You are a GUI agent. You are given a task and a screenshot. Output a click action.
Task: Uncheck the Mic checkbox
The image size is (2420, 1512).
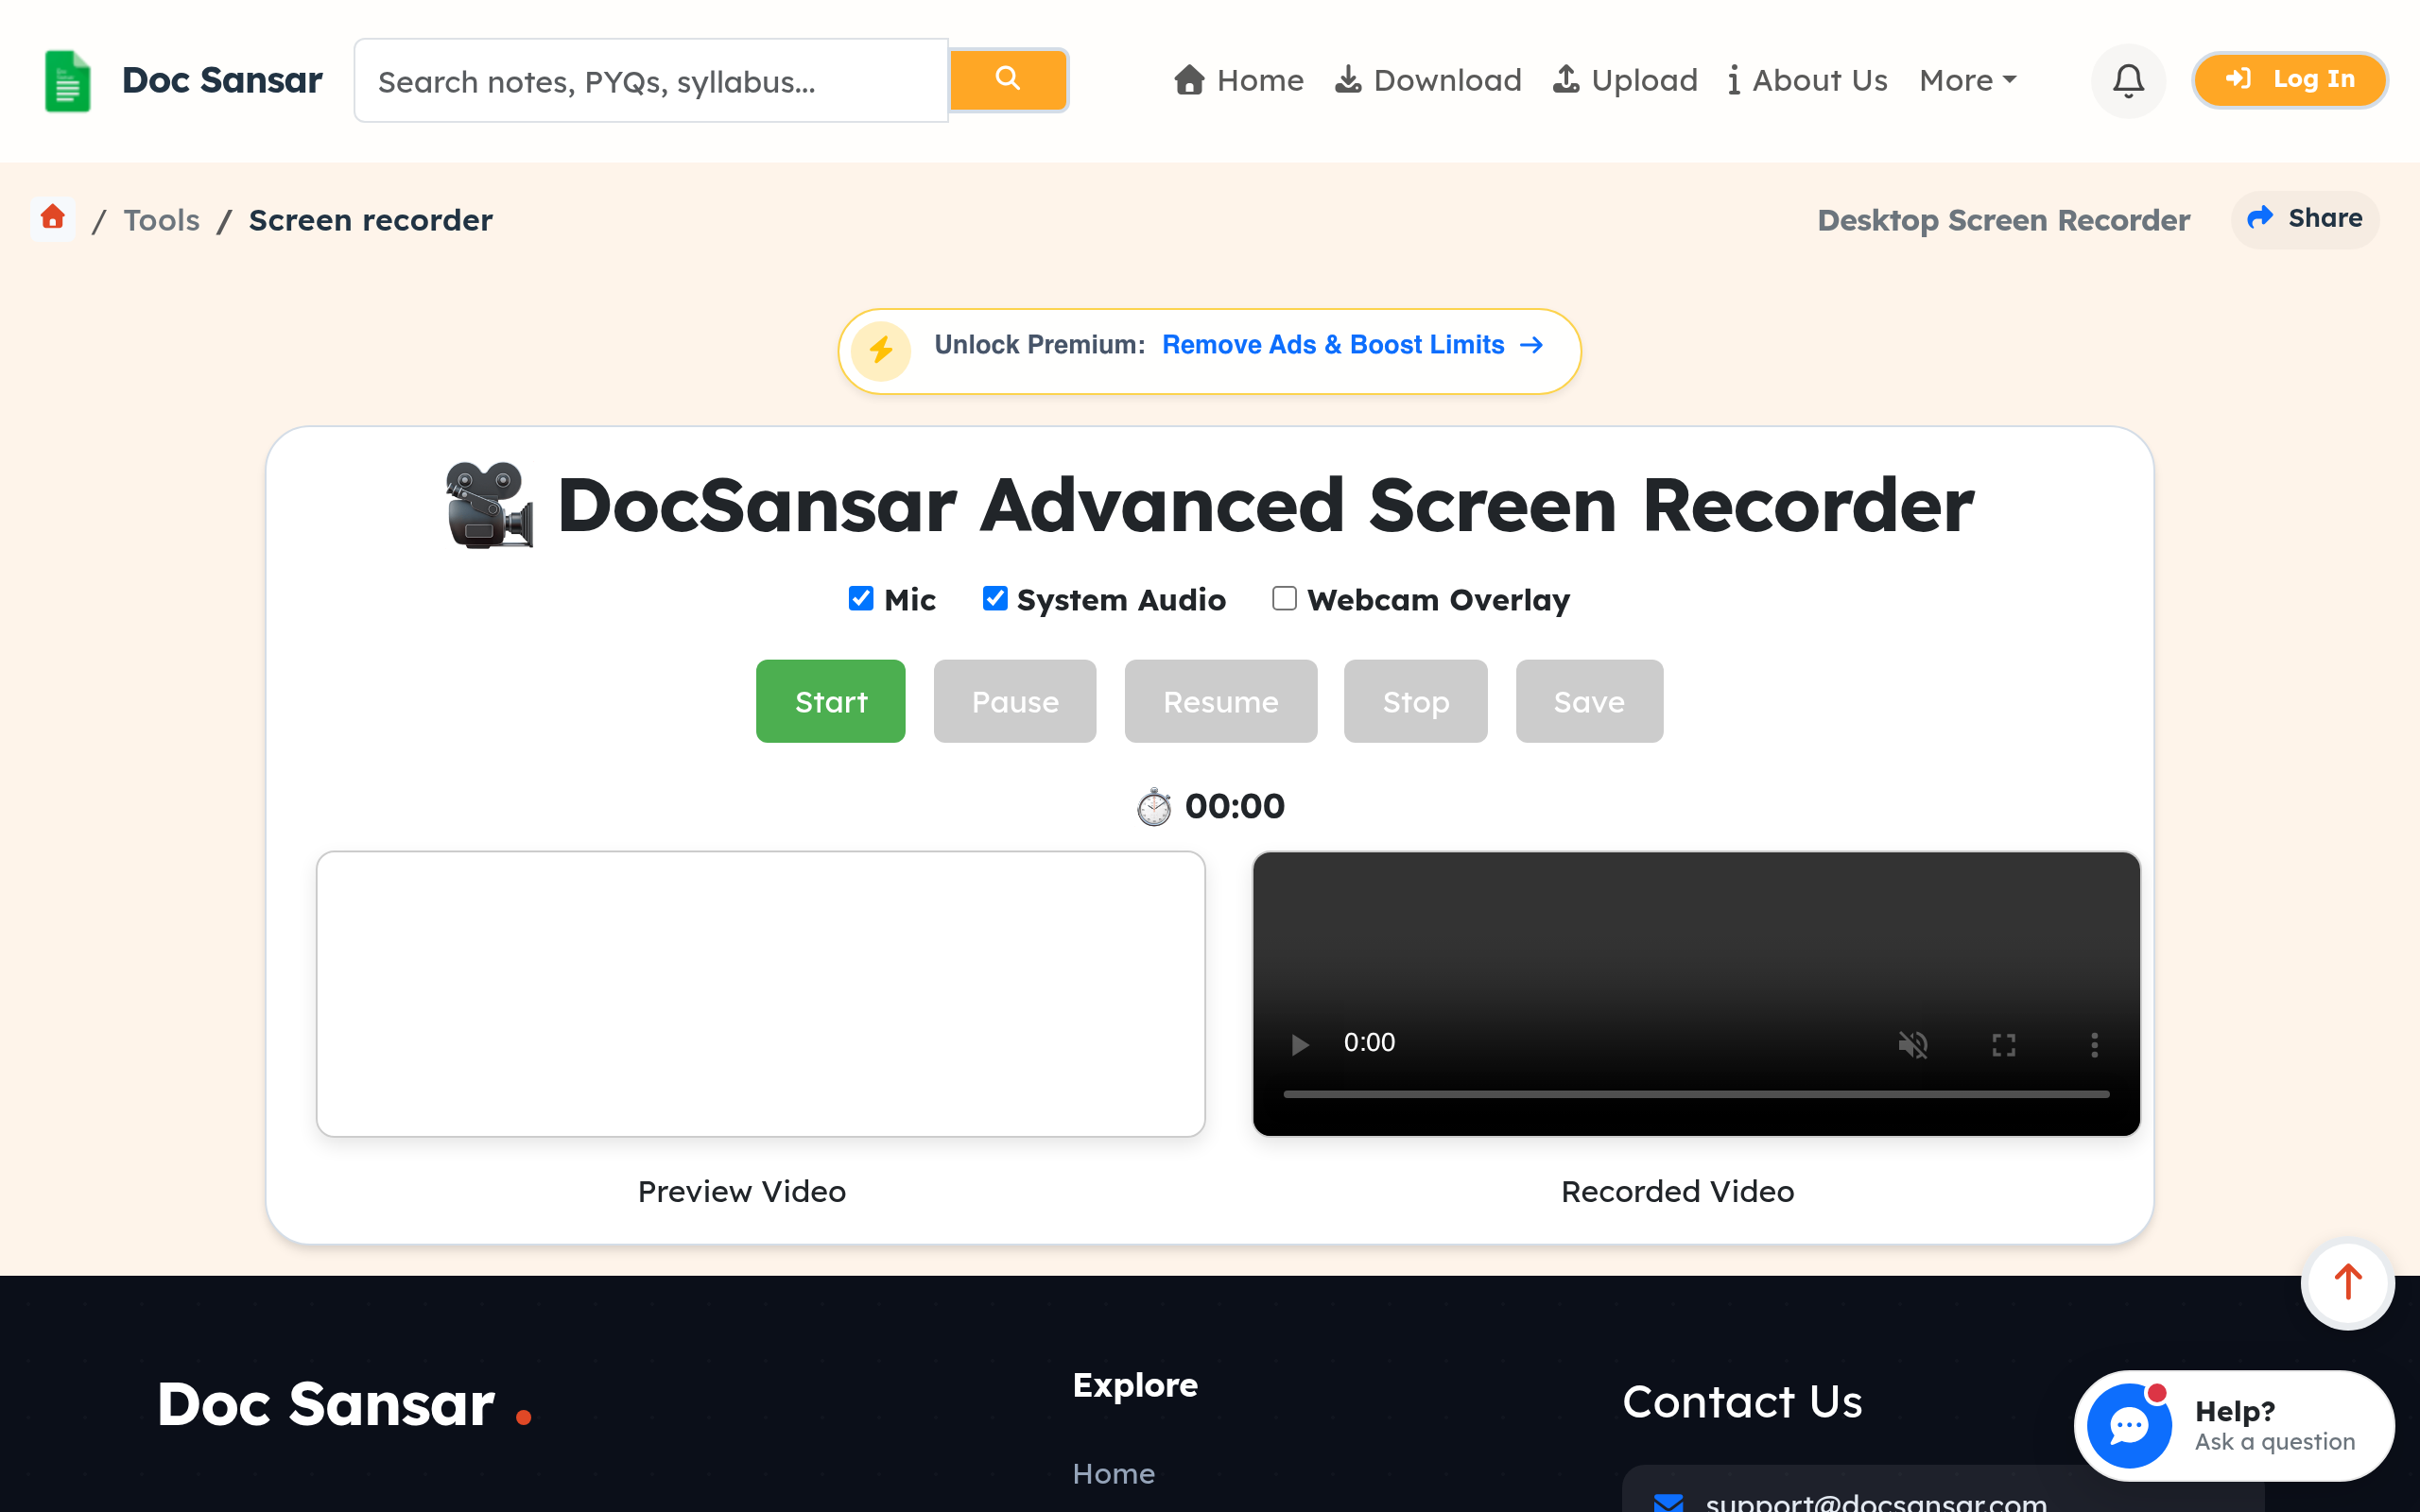click(x=860, y=598)
